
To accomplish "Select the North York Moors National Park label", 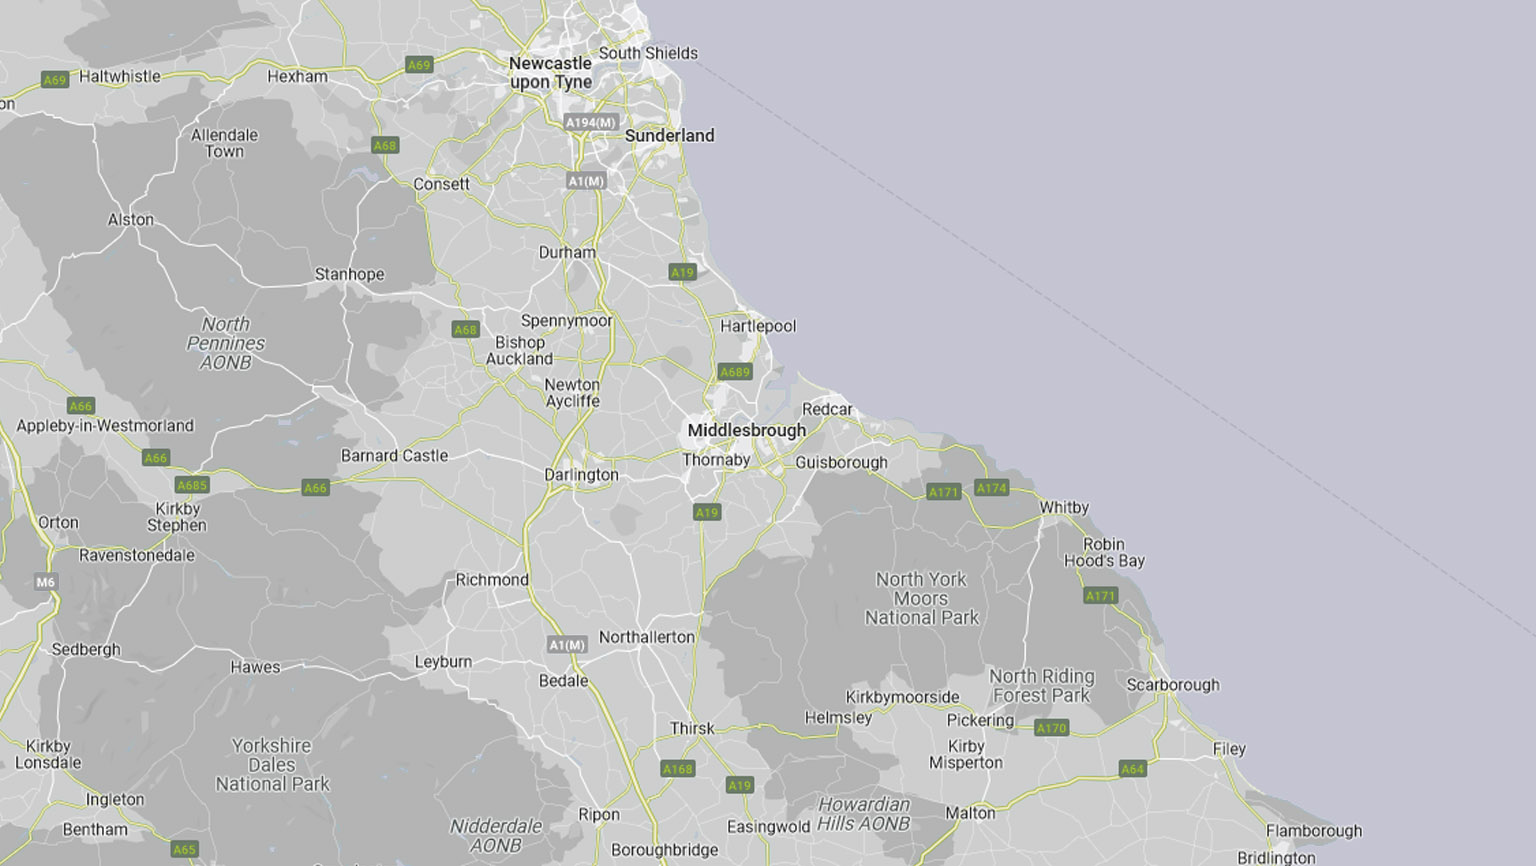I will [921, 598].
